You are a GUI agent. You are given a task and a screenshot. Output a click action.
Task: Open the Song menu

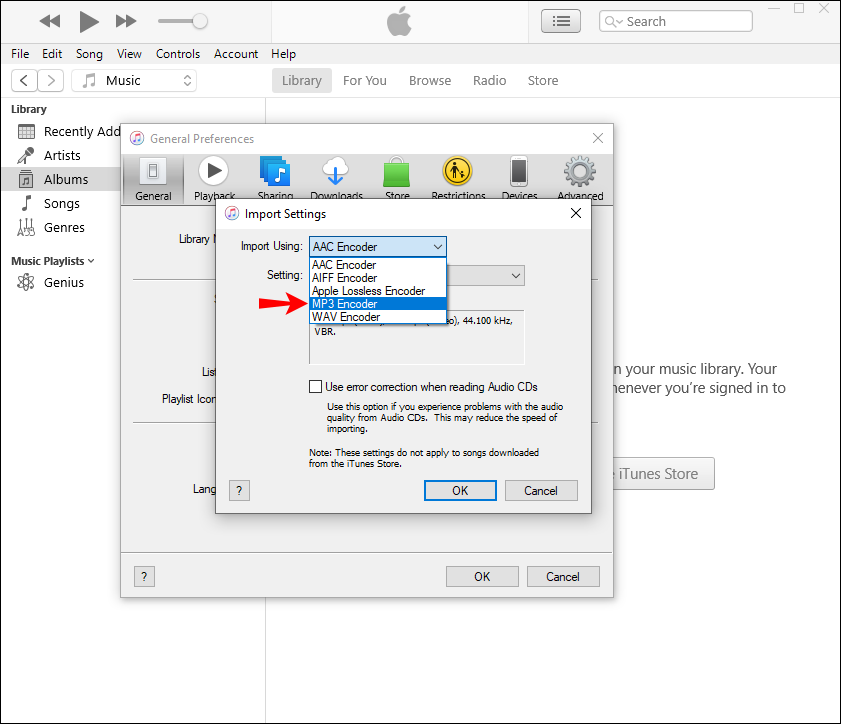(89, 54)
